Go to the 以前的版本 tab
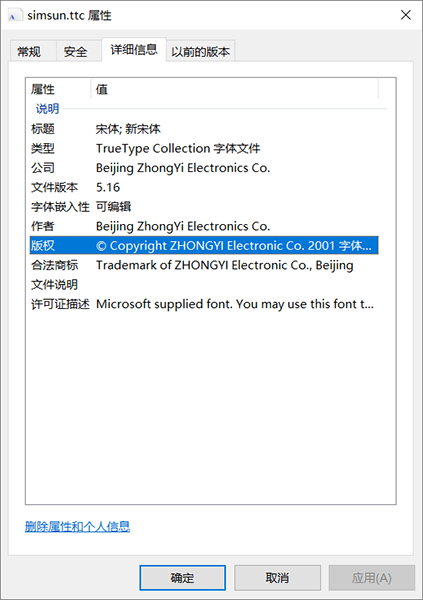 pyautogui.click(x=201, y=51)
